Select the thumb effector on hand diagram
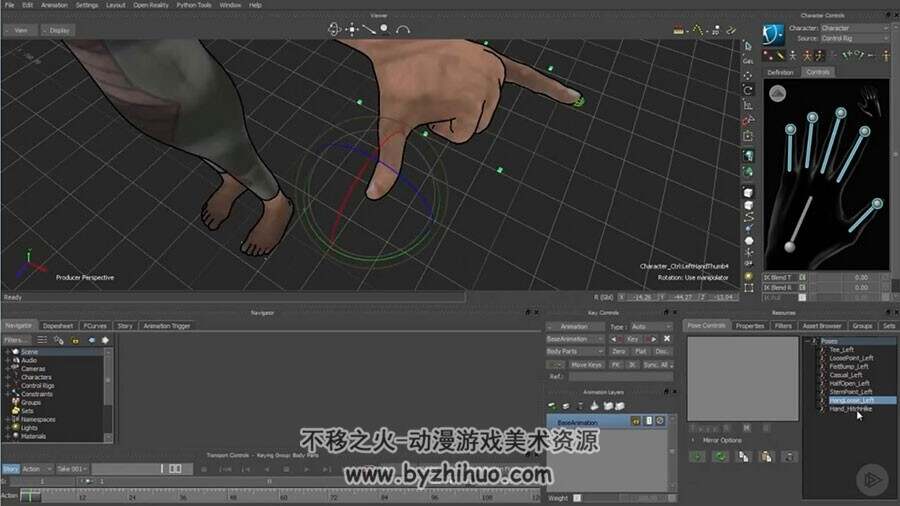The height and width of the screenshot is (506, 900). pos(877,204)
